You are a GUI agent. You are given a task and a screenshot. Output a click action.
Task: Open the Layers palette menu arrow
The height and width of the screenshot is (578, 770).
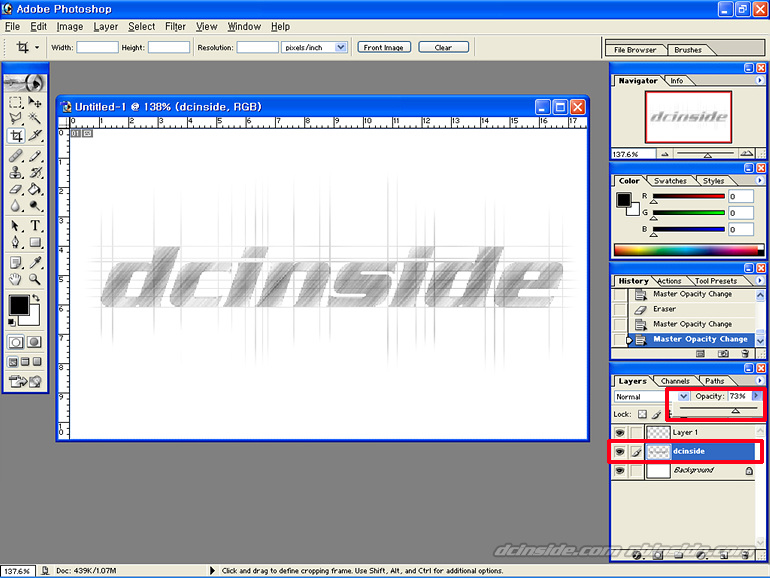(x=759, y=381)
